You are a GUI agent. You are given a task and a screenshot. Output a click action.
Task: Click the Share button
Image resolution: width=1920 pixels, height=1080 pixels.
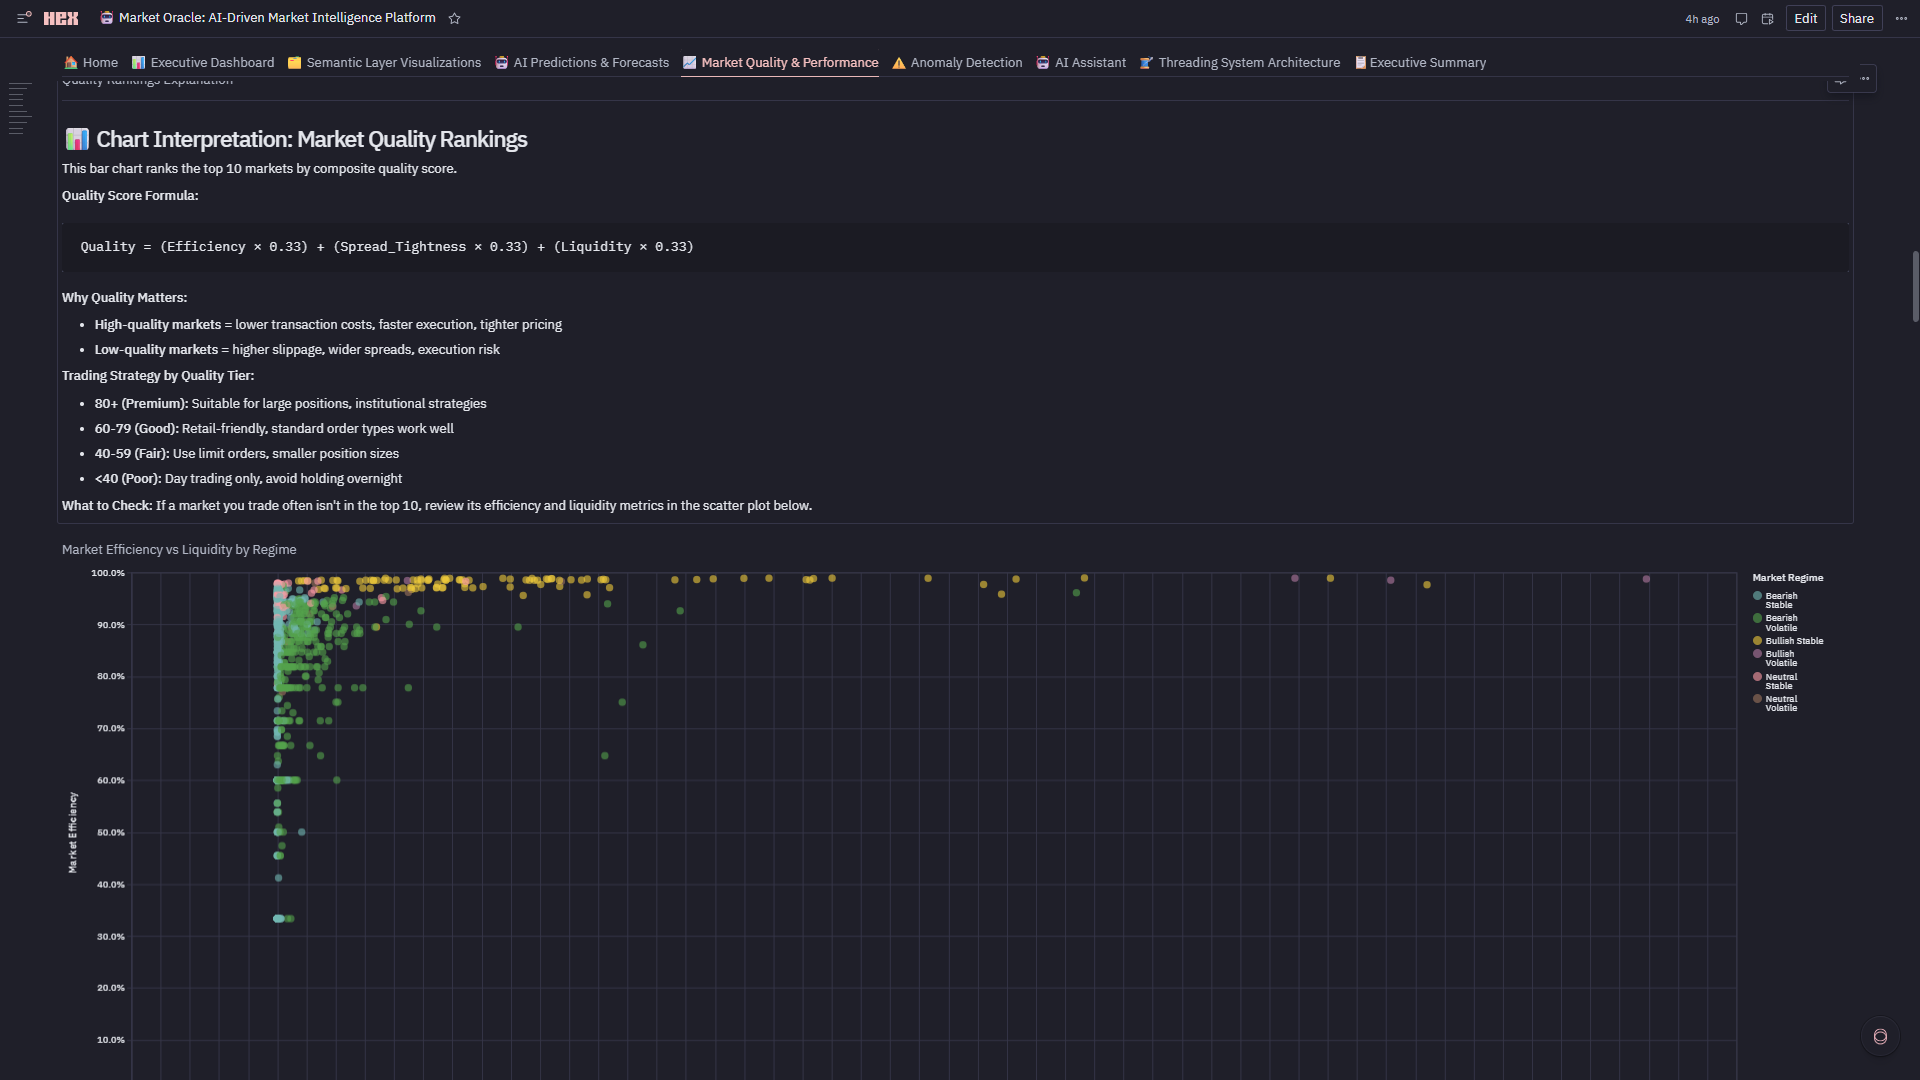click(1856, 18)
